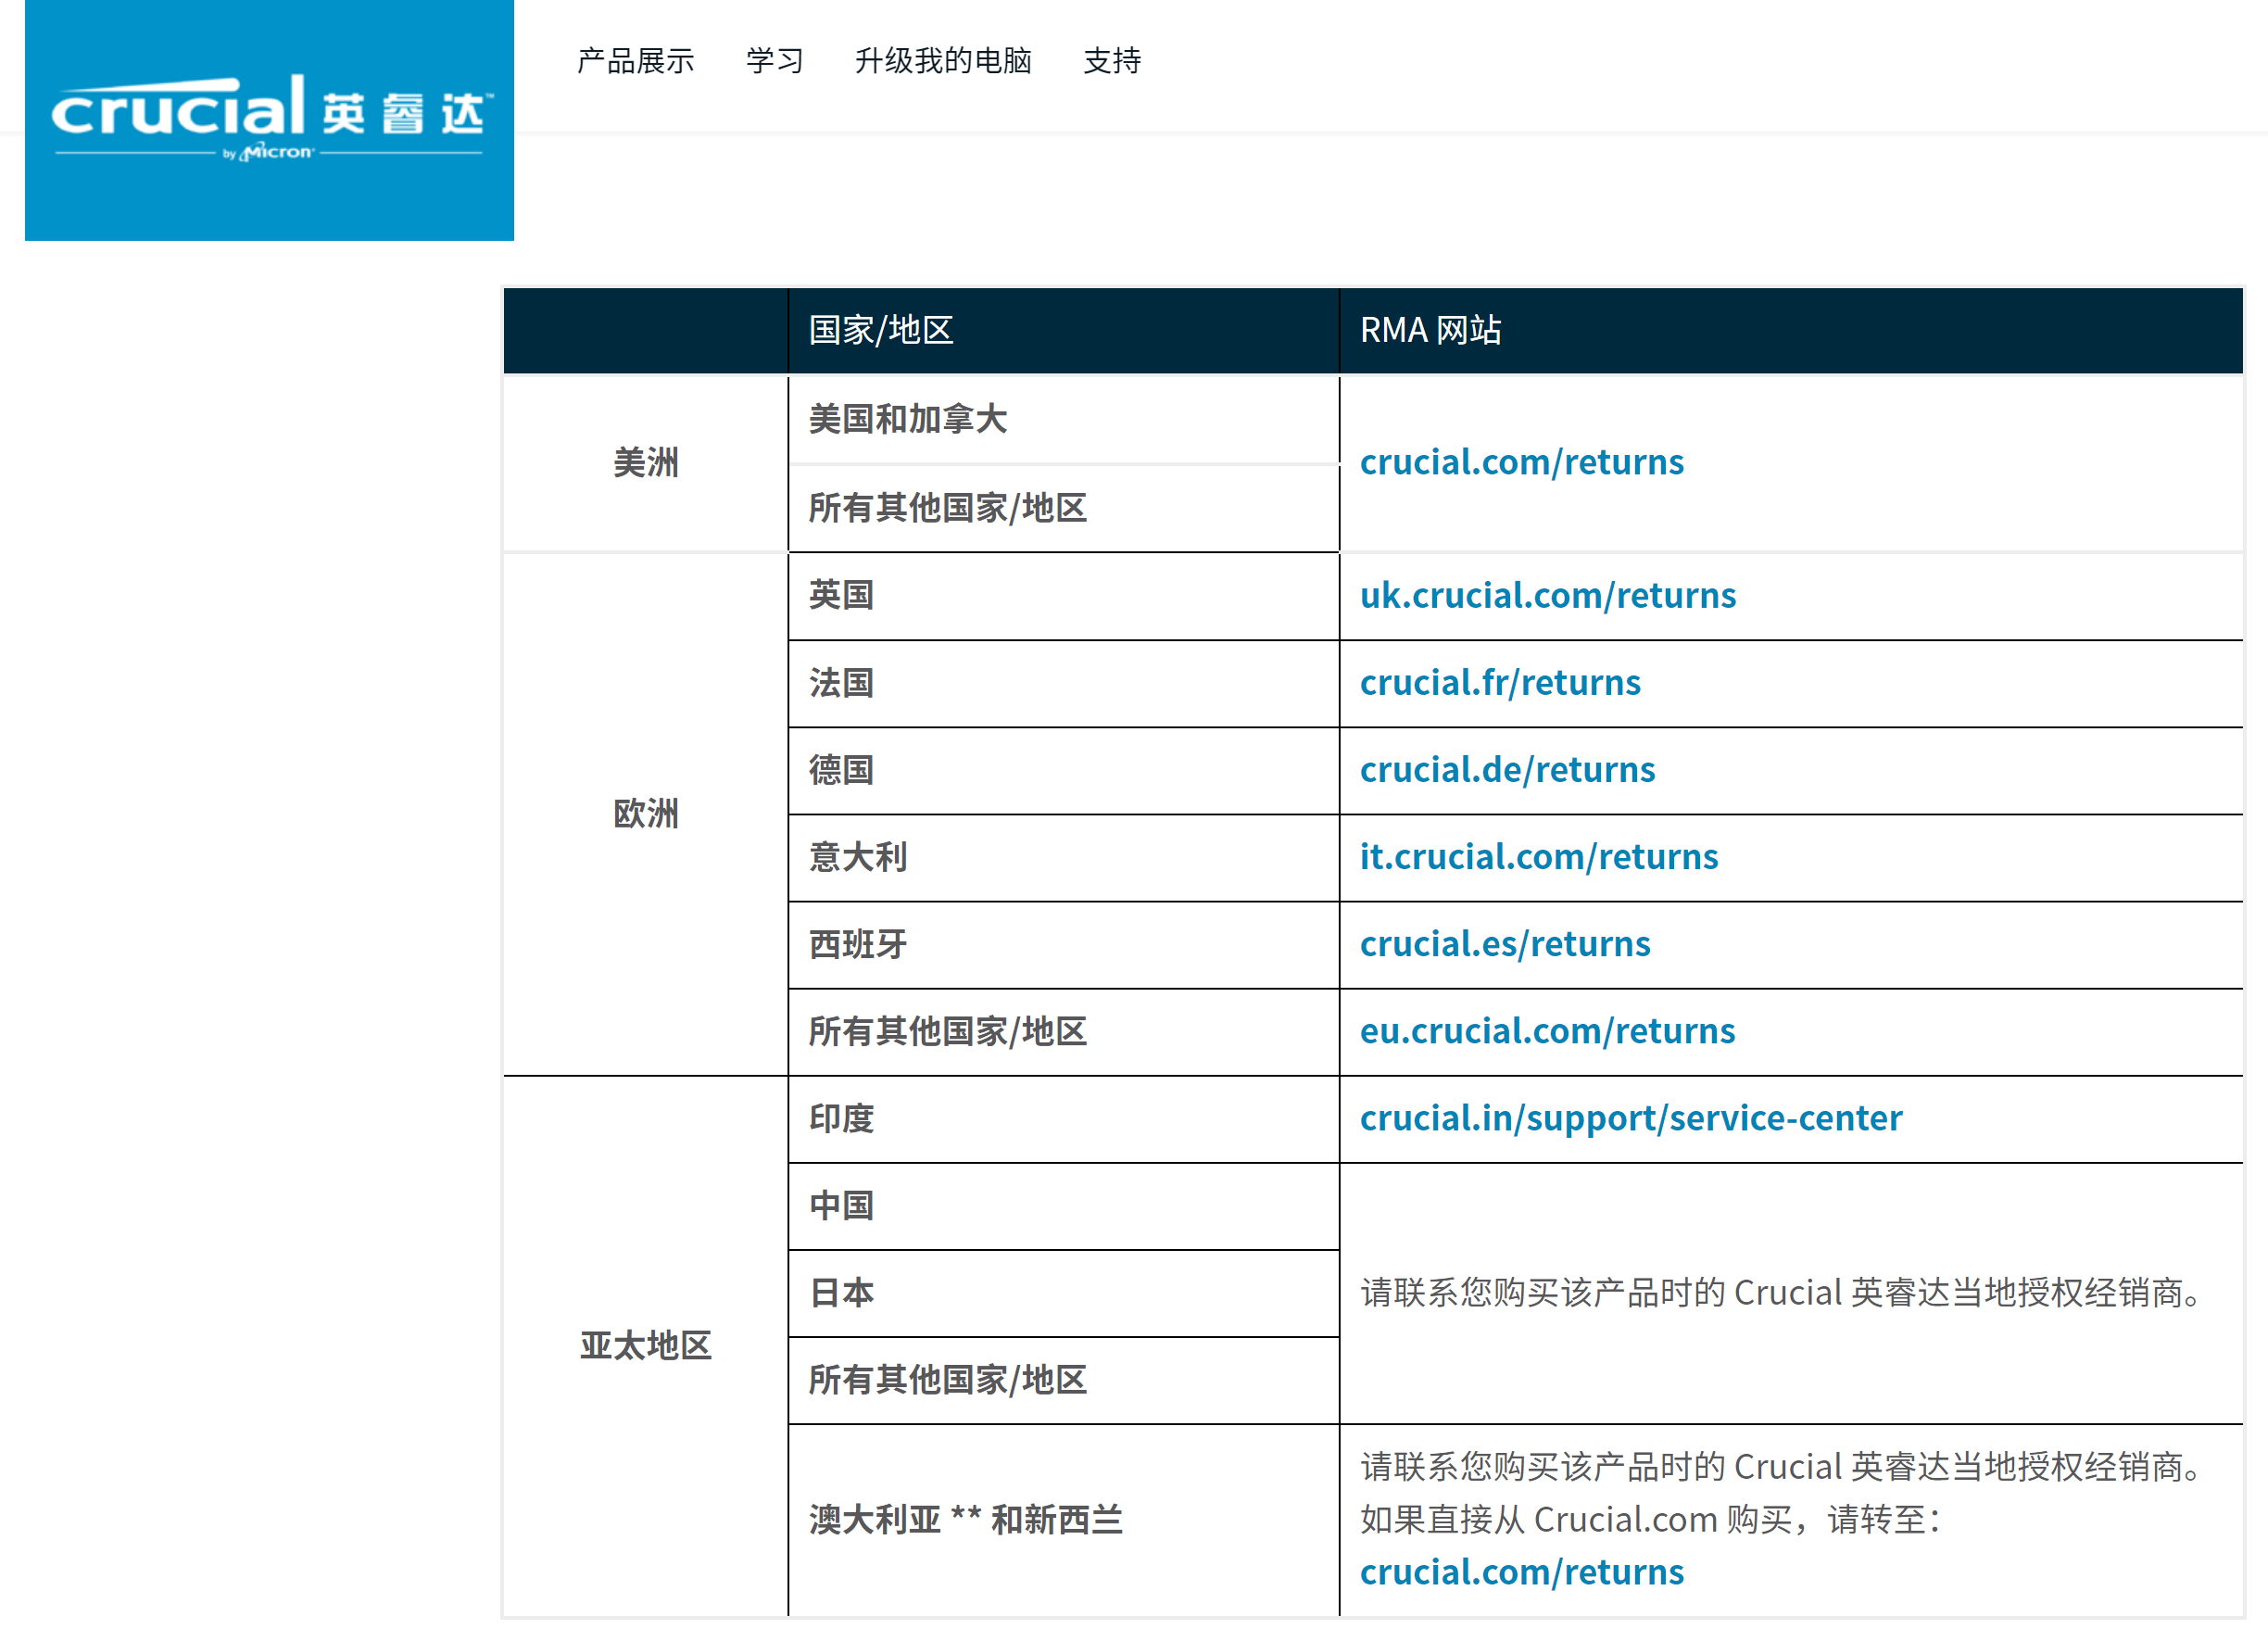Screen dimensions: 2268x1641
Task: Open the crucial.de/returns link
Action: pyautogui.click(x=1507, y=769)
